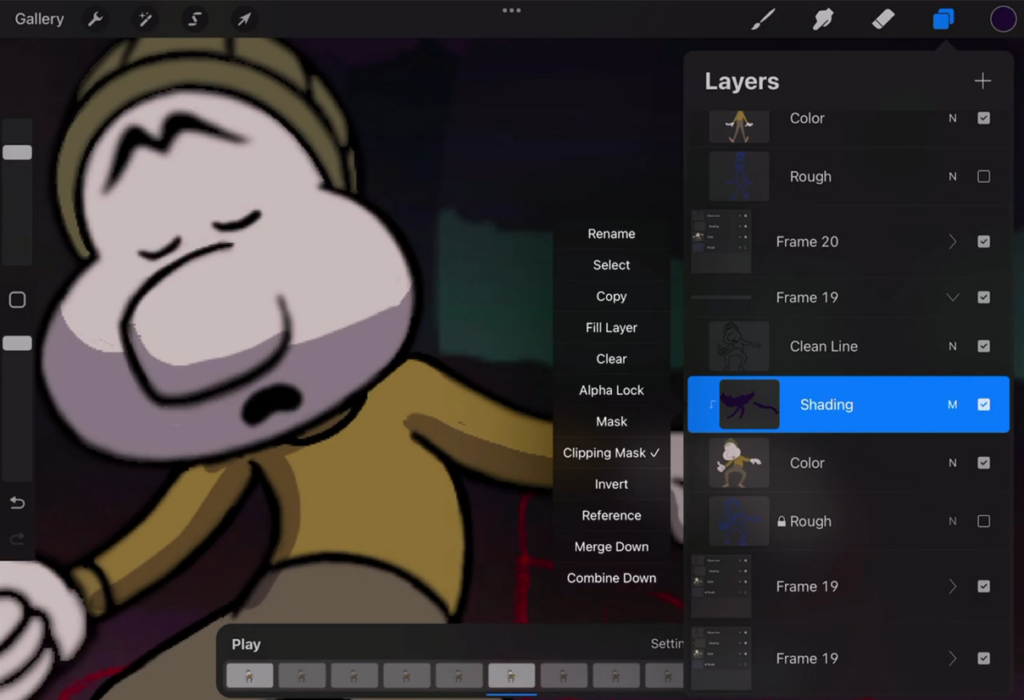This screenshot has height=700, width=1024.
Task: Expand the Frame 20 group
Action: (951, 241)
